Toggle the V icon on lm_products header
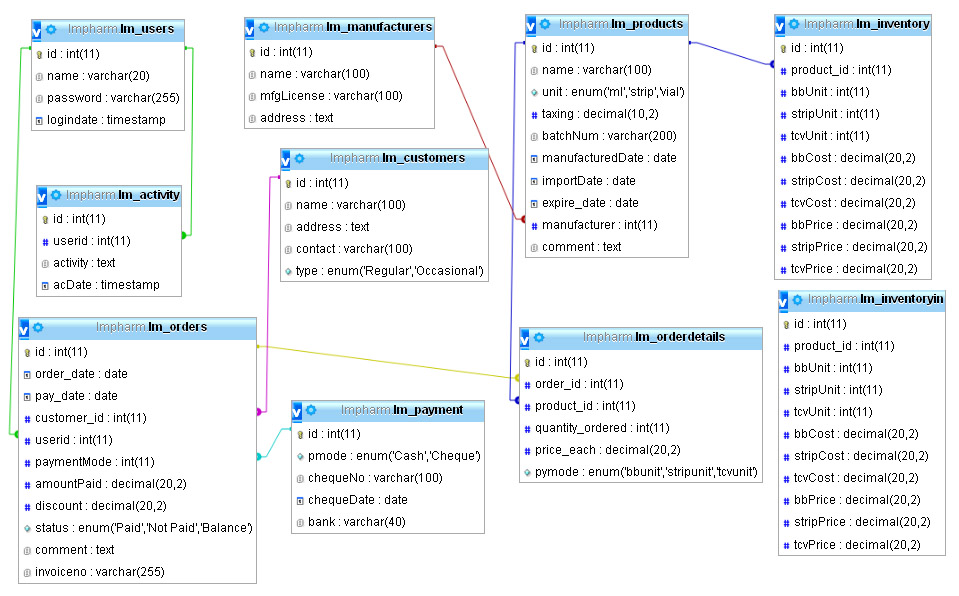Screen dimensions: 959x596 click(529, 24)
